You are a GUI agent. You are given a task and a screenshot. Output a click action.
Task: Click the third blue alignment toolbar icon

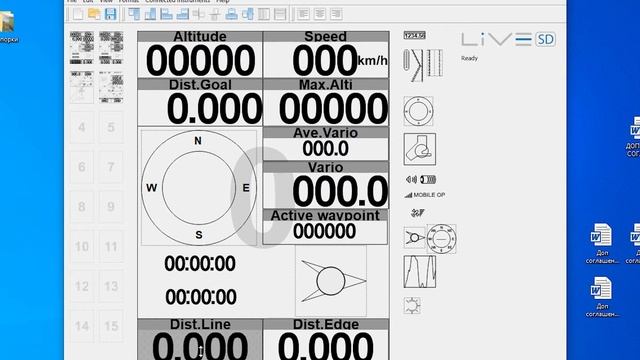click(166, 14)
